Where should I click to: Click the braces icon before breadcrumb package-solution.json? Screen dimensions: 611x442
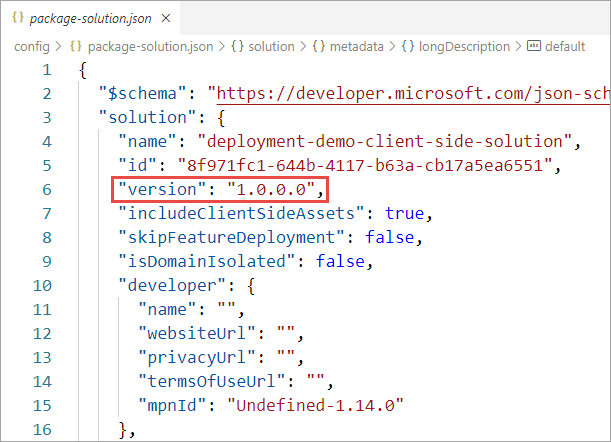76,46
